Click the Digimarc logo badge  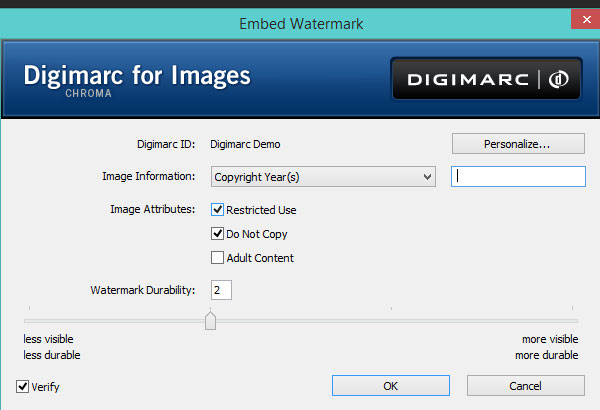click(x=486, y=79)
